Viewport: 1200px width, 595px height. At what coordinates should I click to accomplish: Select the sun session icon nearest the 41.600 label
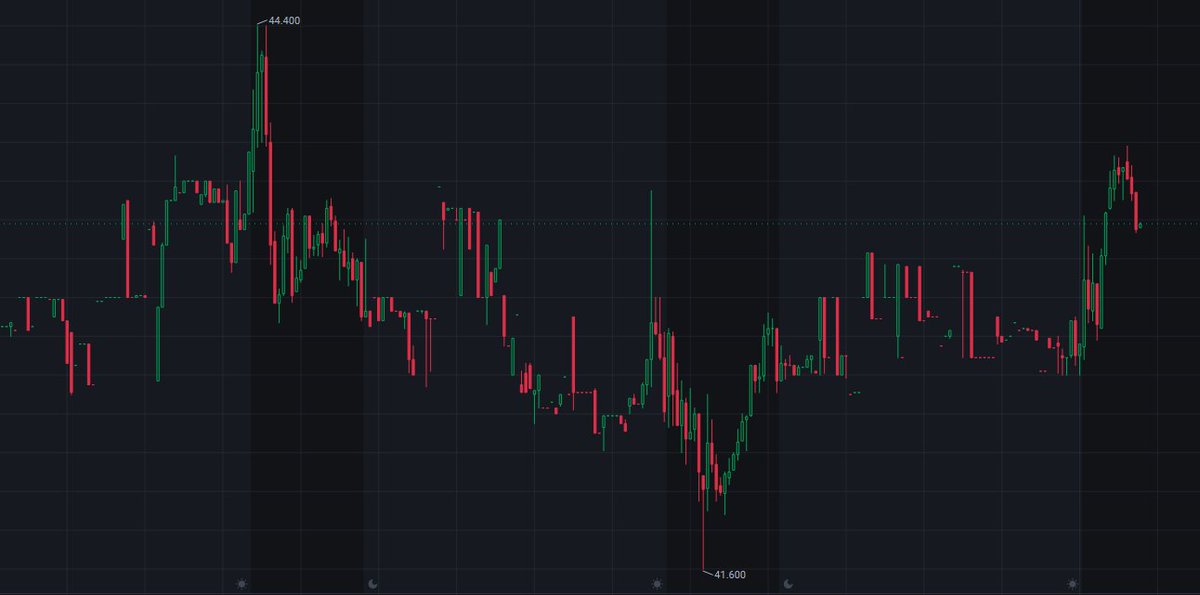[657, 583]
